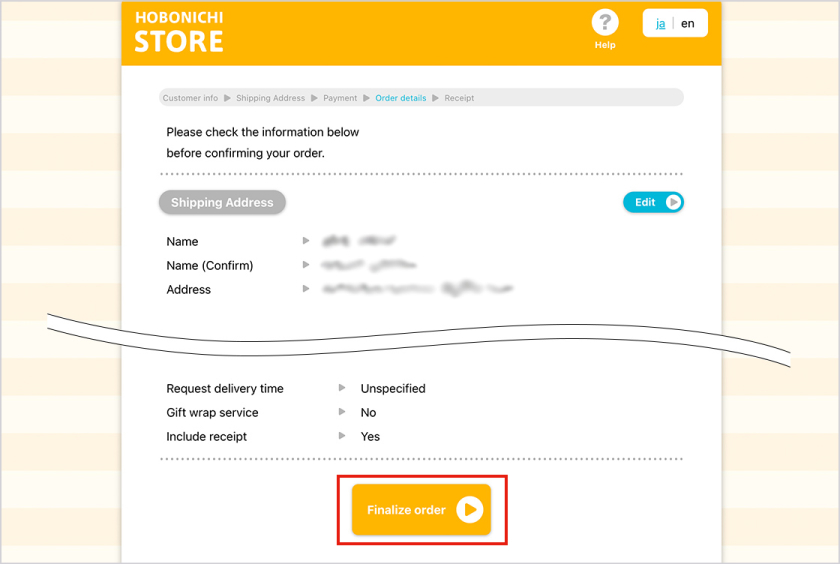Click the triangle beside Name row

tap(306, 241)
